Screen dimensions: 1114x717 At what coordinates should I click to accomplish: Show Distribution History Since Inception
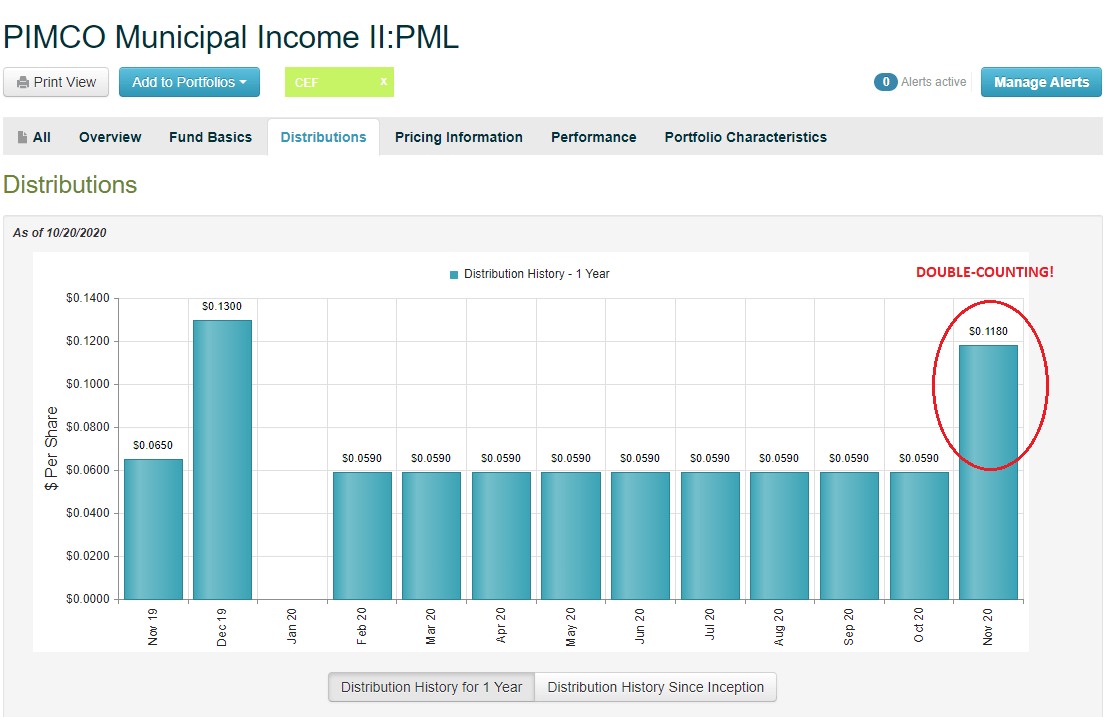point(655,687)
